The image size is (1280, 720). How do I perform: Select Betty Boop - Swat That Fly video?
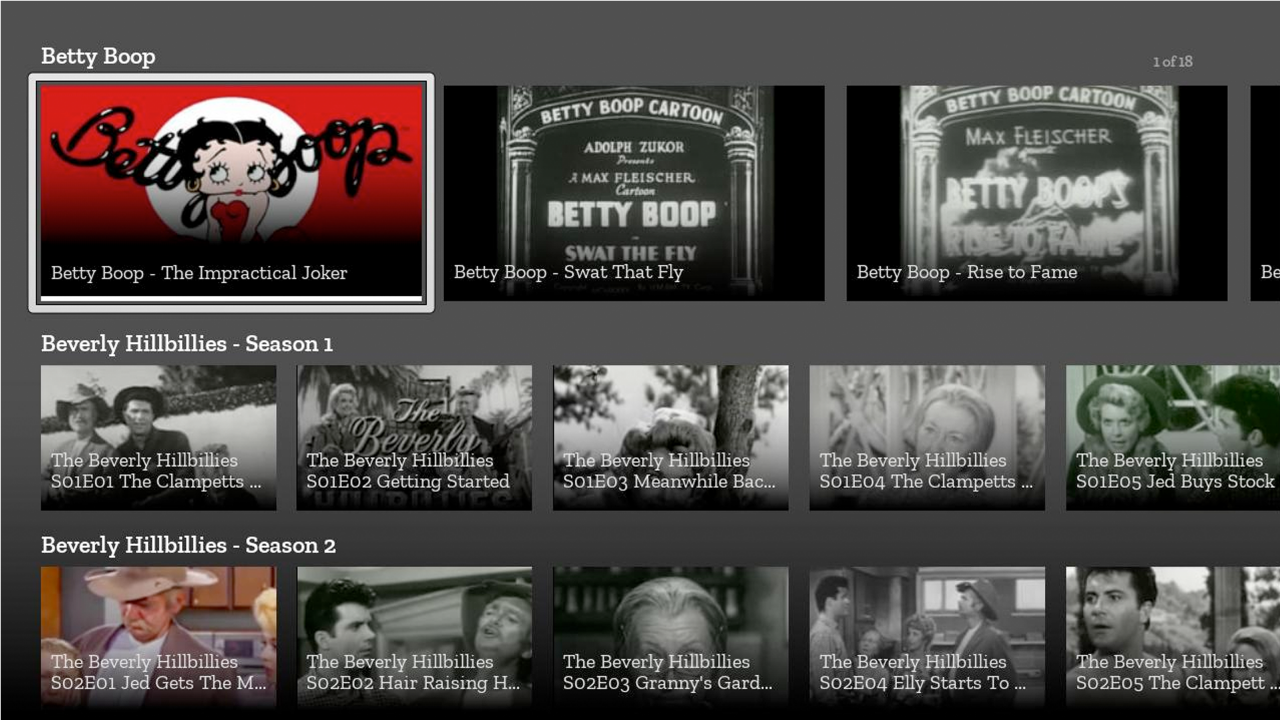tap(634, 193)
